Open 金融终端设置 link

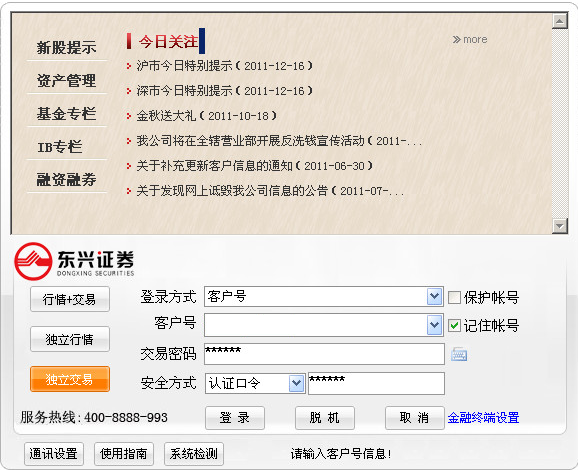coord(483,418)
